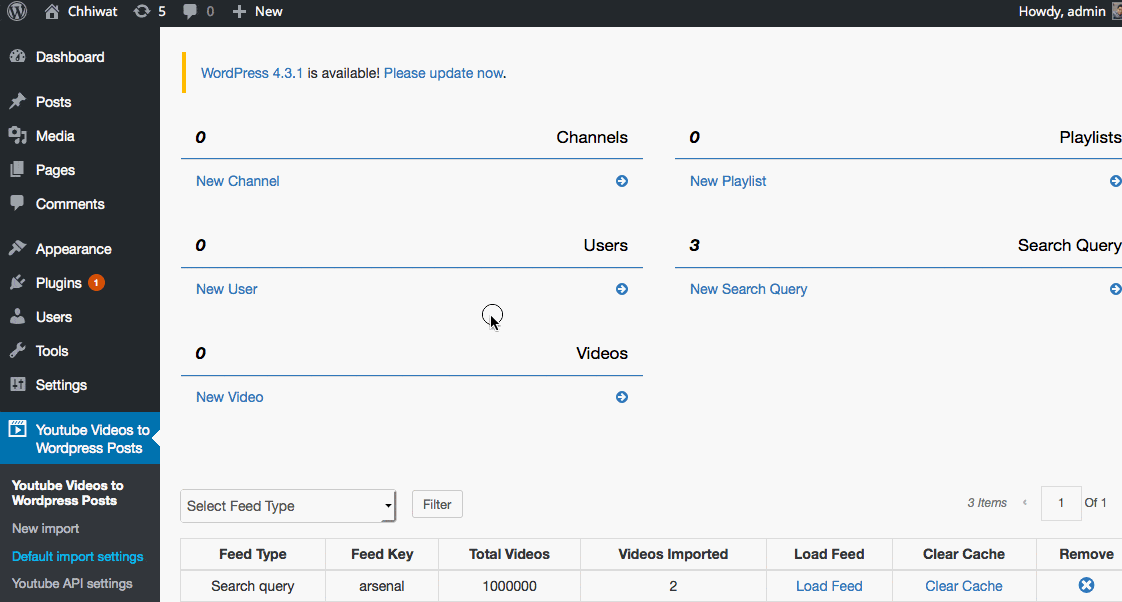Select Youtube API settings submenu item
The image size is (1122, 602).
[72, 583]
